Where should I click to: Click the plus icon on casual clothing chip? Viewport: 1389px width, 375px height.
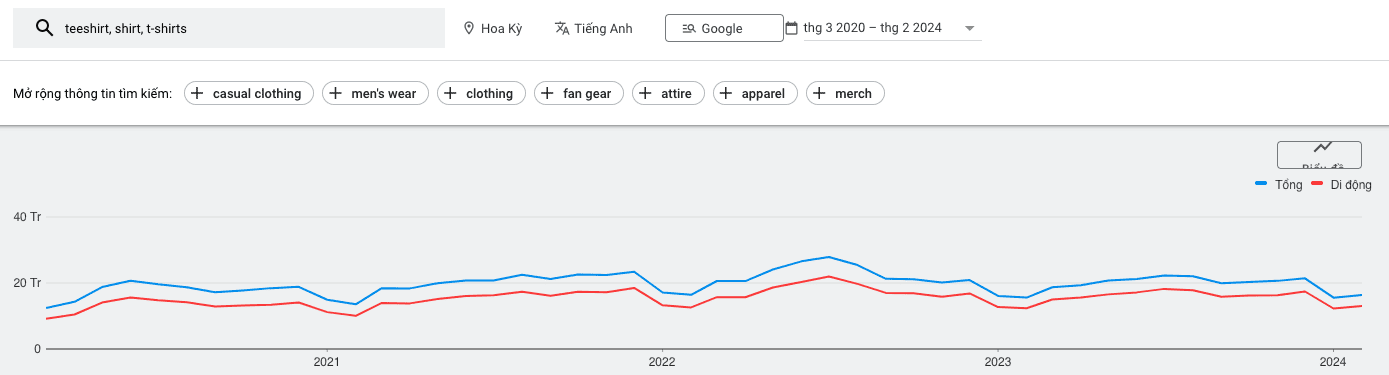coord(197,93)
